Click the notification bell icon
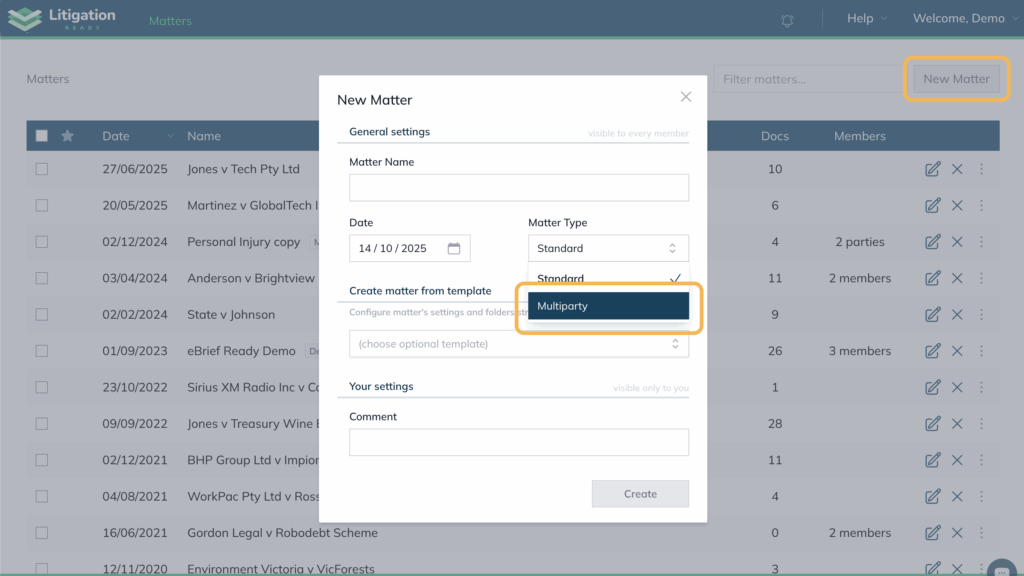 (788, 20)
